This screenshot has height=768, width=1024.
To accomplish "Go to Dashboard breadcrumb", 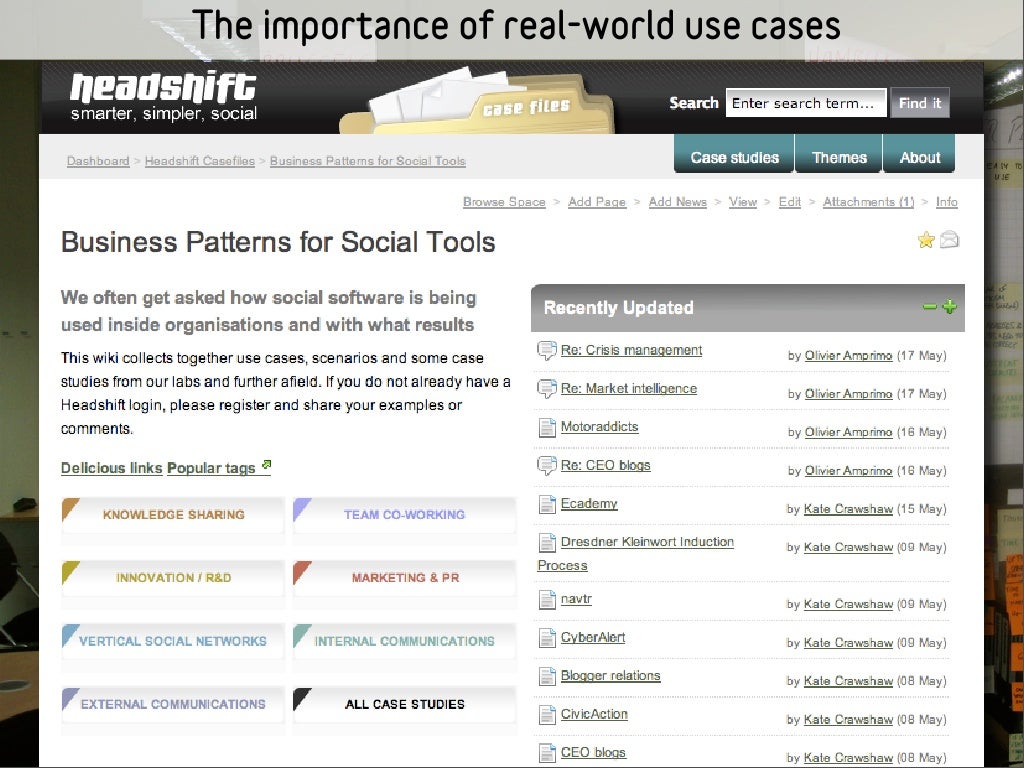I will (x=98, y=161).
